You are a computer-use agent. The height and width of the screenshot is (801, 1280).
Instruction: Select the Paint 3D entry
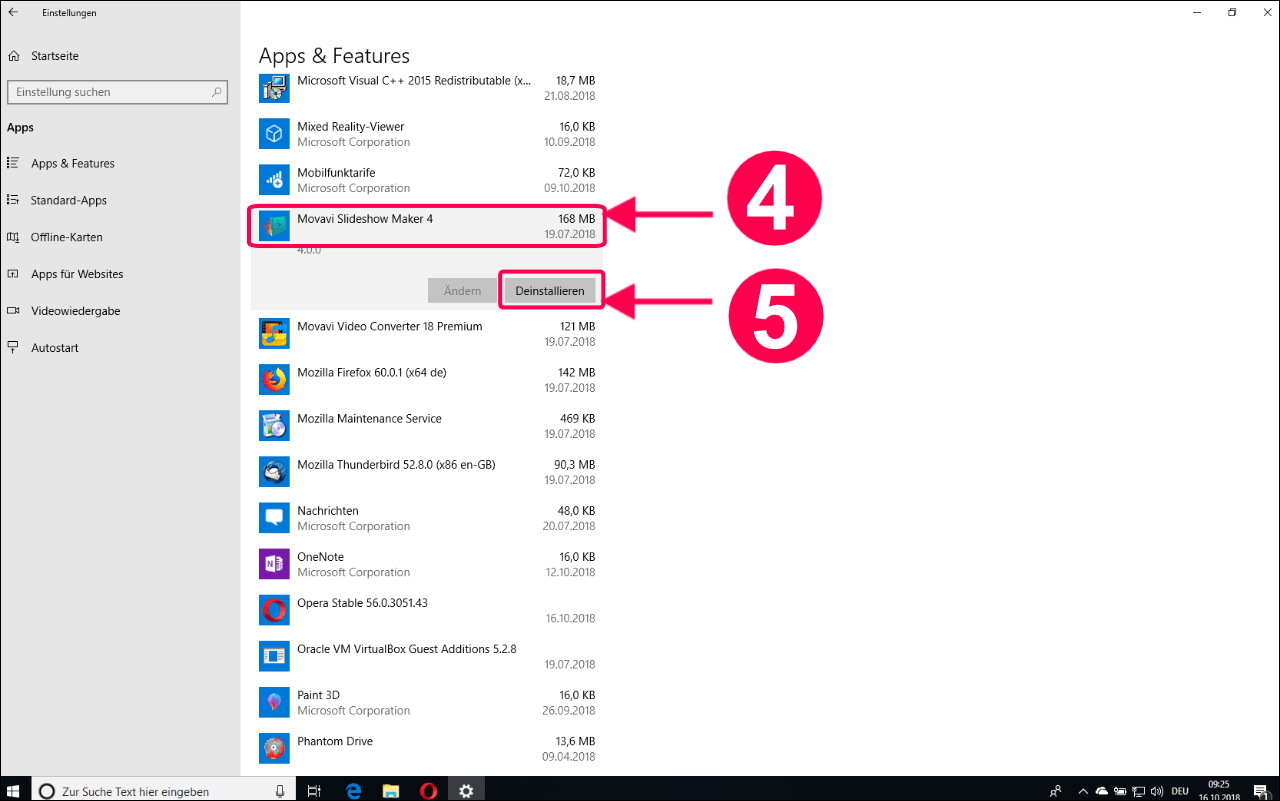(427, 702)
